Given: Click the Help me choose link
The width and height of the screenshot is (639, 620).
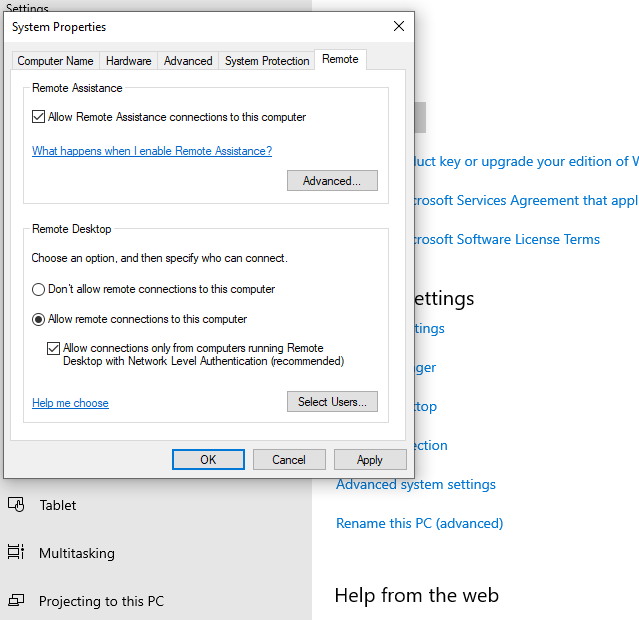Looking at the screenshot, I should [70, 403].
